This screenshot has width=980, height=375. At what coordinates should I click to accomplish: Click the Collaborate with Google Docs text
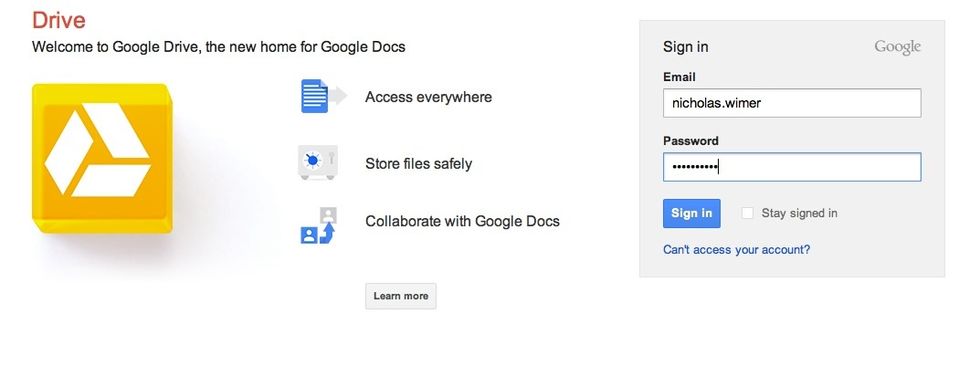click(x=462, y=221)
